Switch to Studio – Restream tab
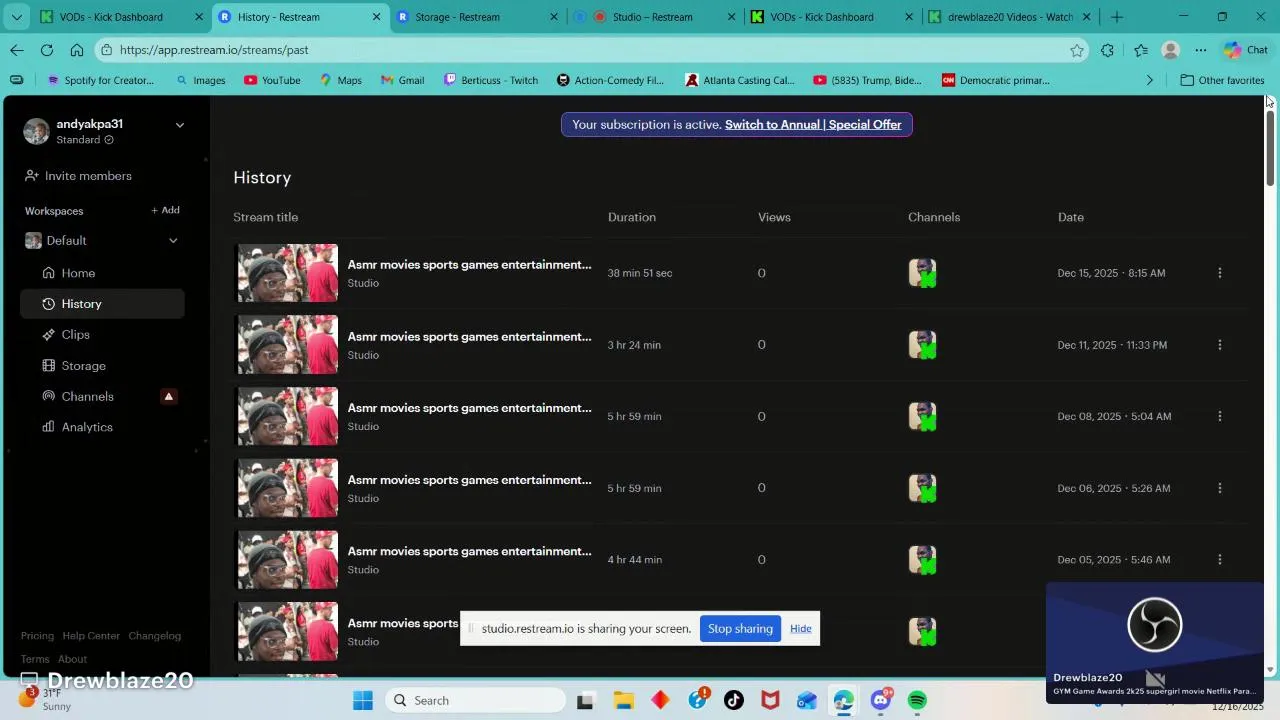Image resolution: width=1280 pixels, height=720 pixels. click(x=655, y=17)
